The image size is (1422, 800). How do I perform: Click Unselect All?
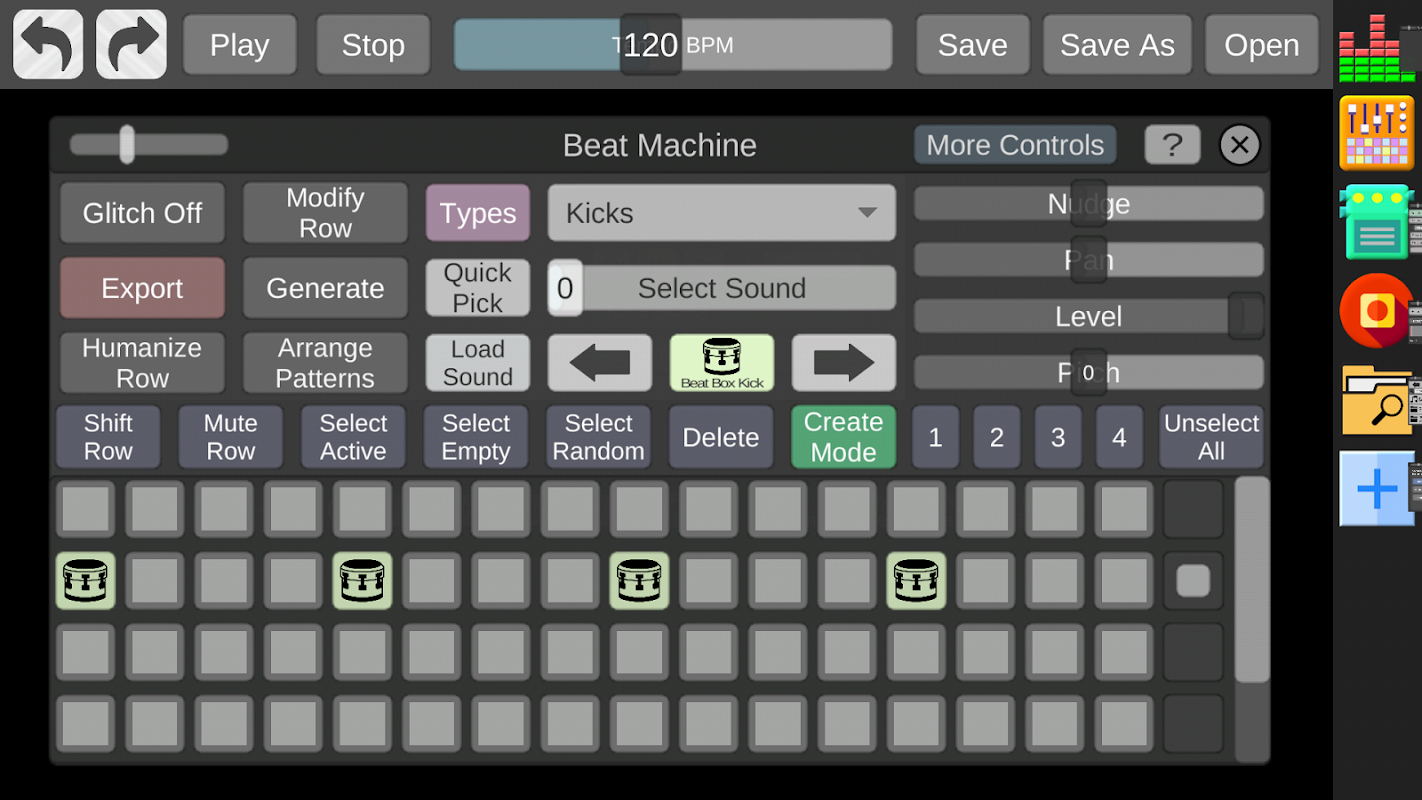tap(1211, 437)
